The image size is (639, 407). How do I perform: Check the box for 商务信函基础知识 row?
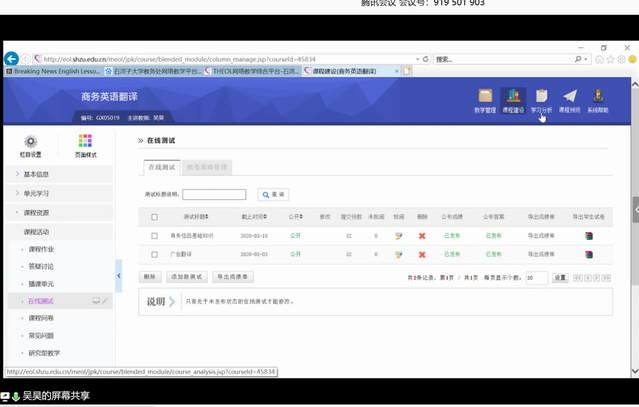154,236
